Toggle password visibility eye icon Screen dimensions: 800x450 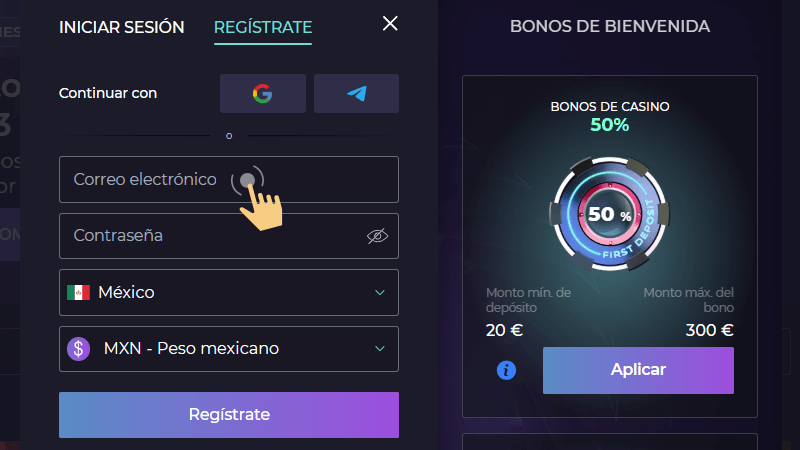point(377,236)
